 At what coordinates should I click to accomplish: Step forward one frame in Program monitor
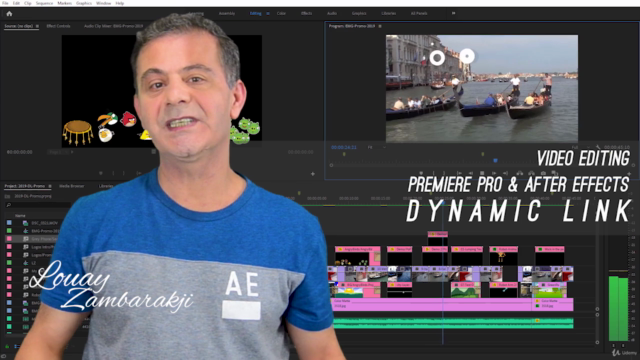pyautogui.click(x=494, y=173)
